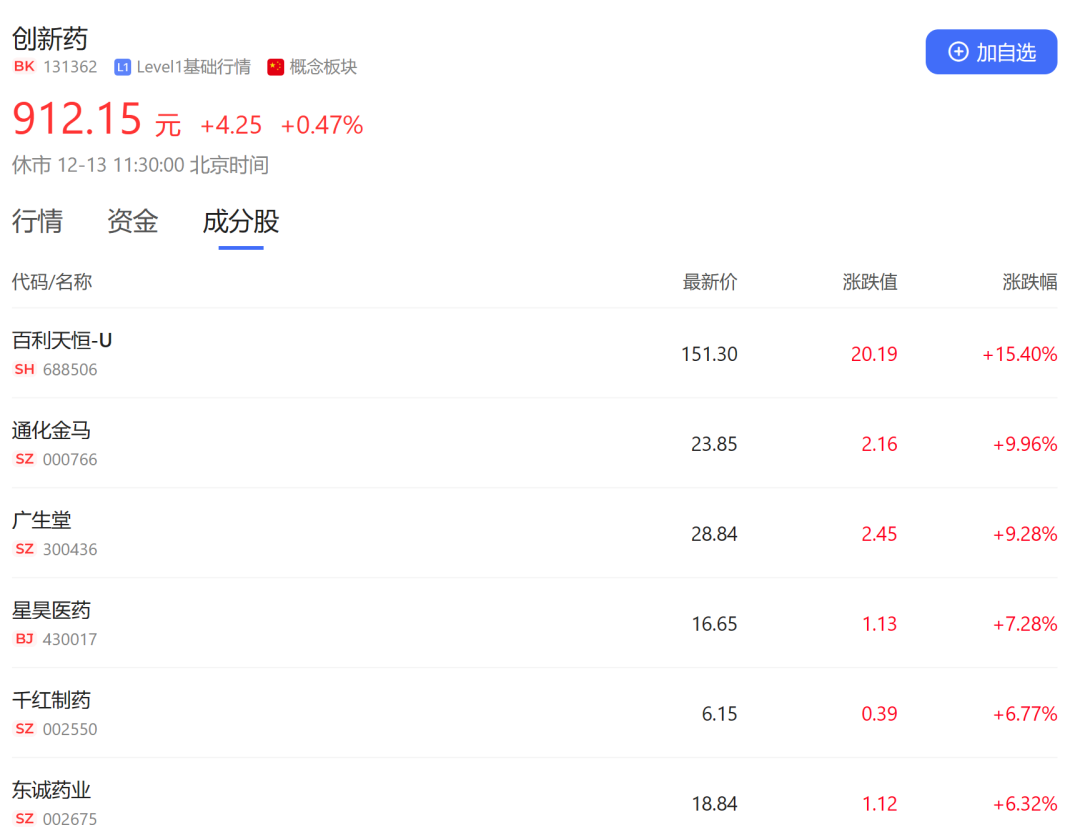Click the change value 1.12
This screenshot has height=830, width=1080.
[x=880, y=804]
